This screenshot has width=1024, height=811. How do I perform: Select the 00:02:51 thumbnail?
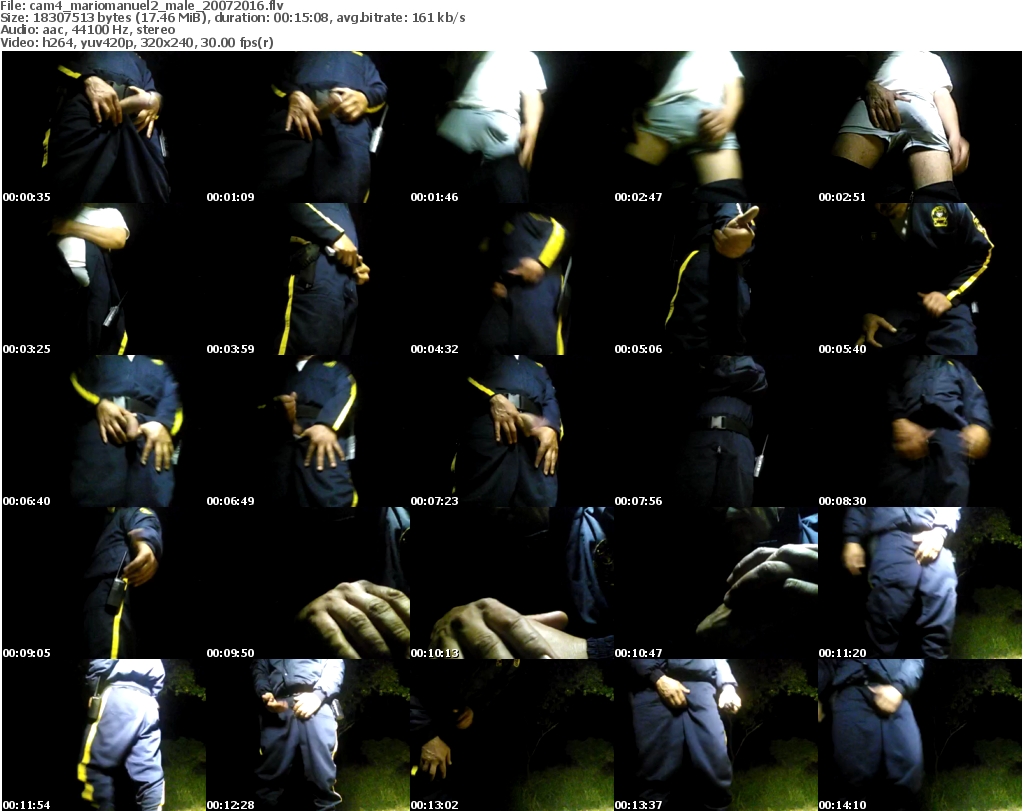(x=920, y=127)
